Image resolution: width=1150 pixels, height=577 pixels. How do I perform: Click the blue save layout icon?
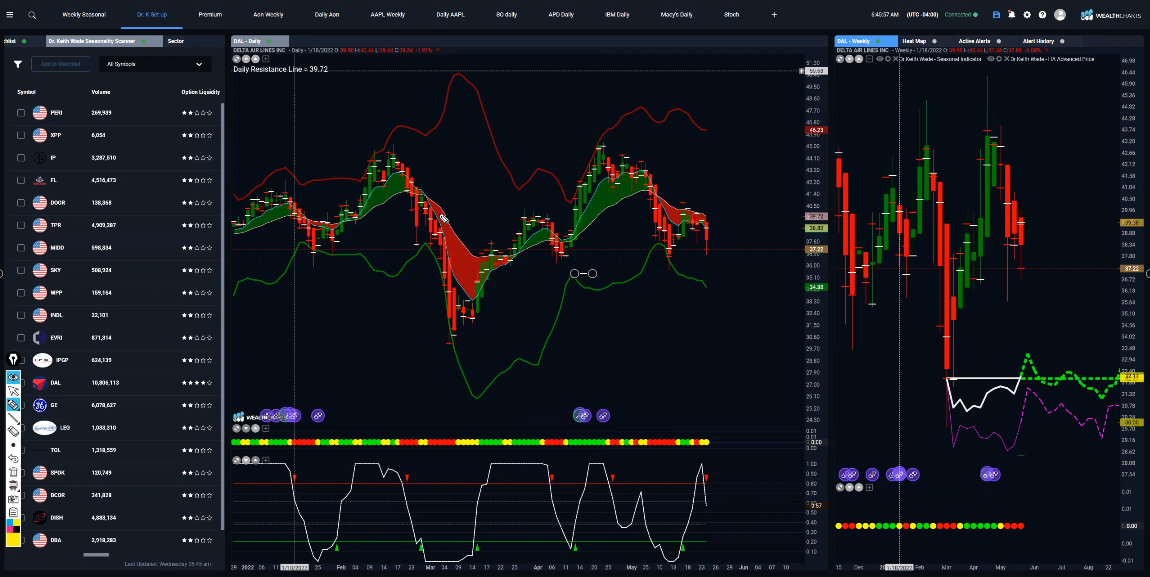coord(996,15)
